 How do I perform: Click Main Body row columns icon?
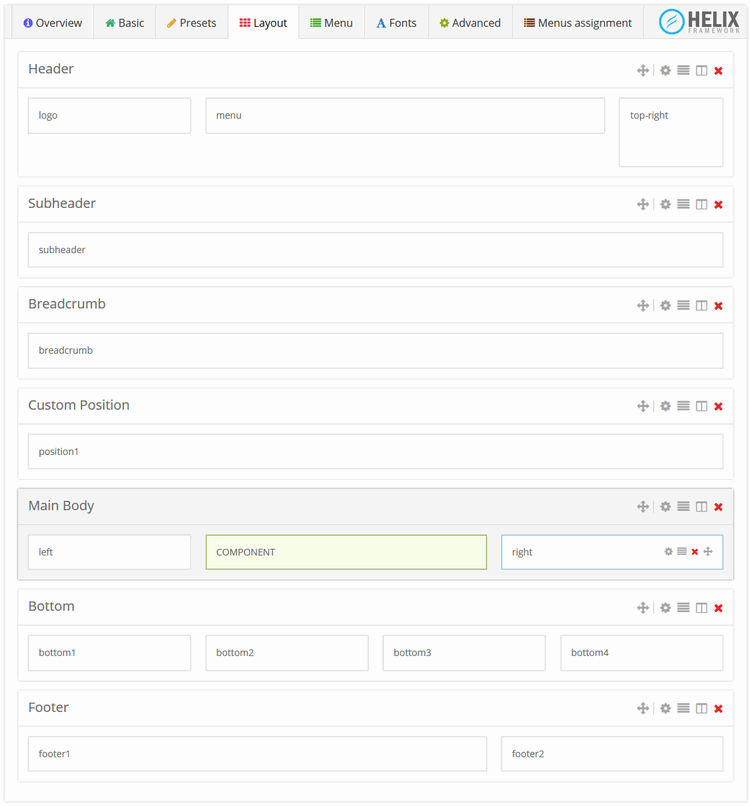[701, 507]
